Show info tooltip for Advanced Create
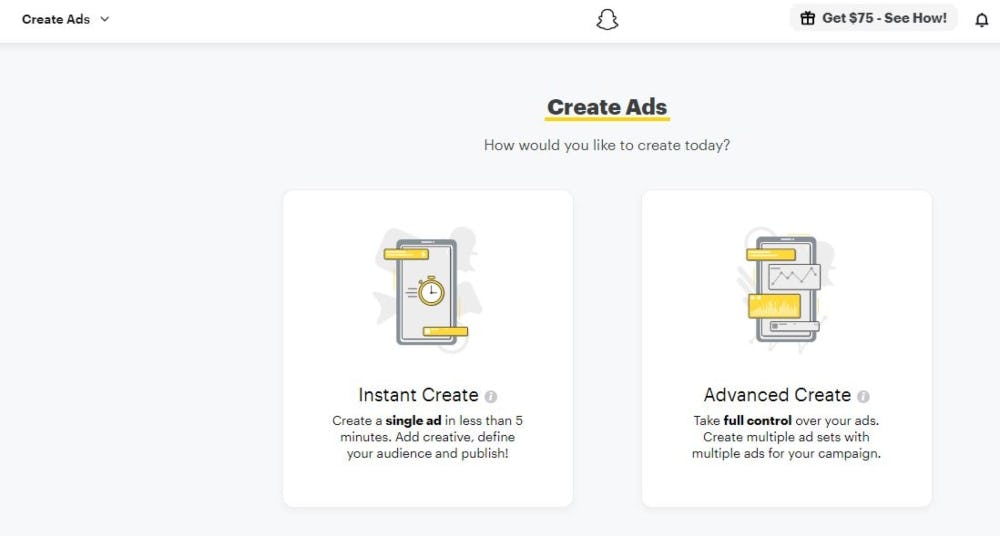This screenshot has width=1000, height=536. coord(863,396)
